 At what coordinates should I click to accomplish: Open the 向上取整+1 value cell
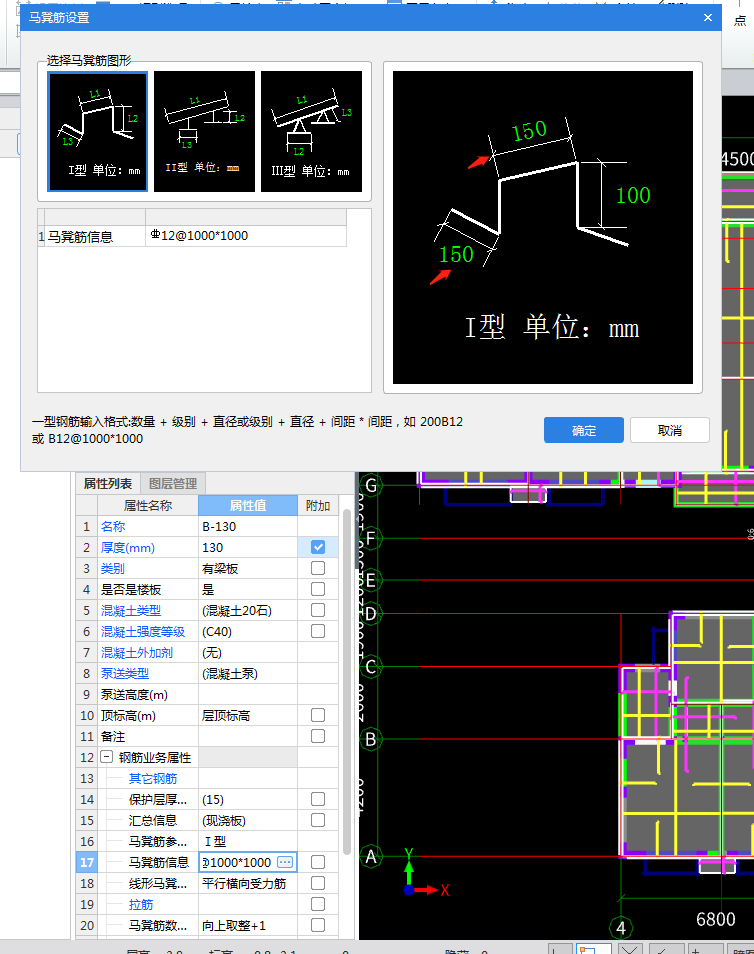248,925
